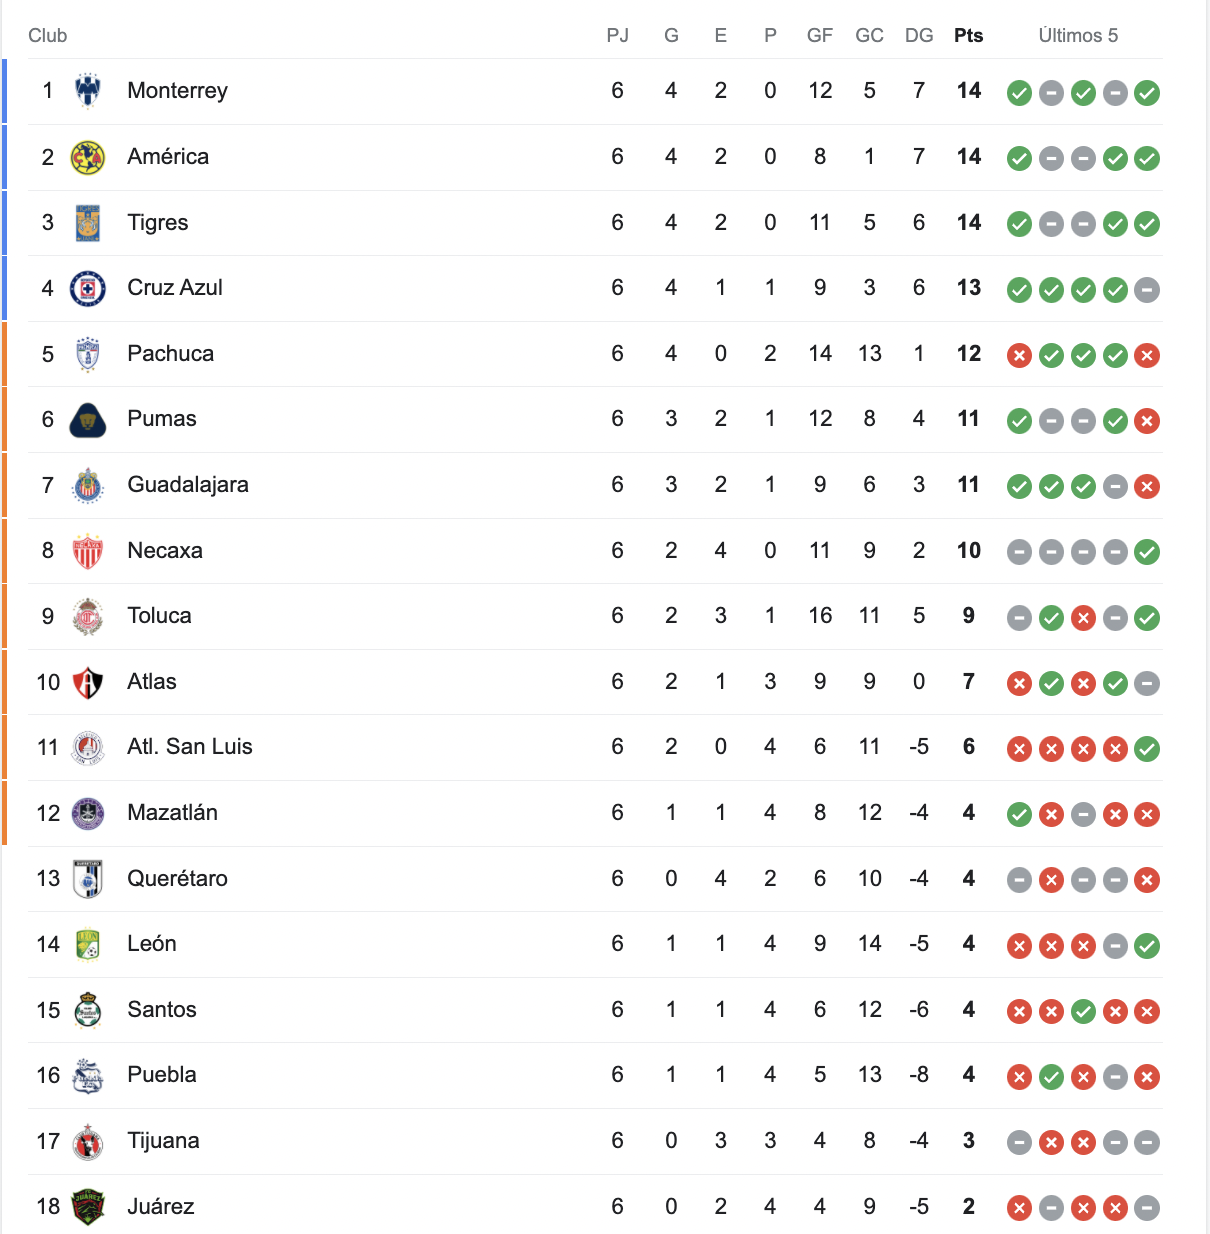
Task: Click the Monterrey club crest icon
Action: tap(88, 91)
